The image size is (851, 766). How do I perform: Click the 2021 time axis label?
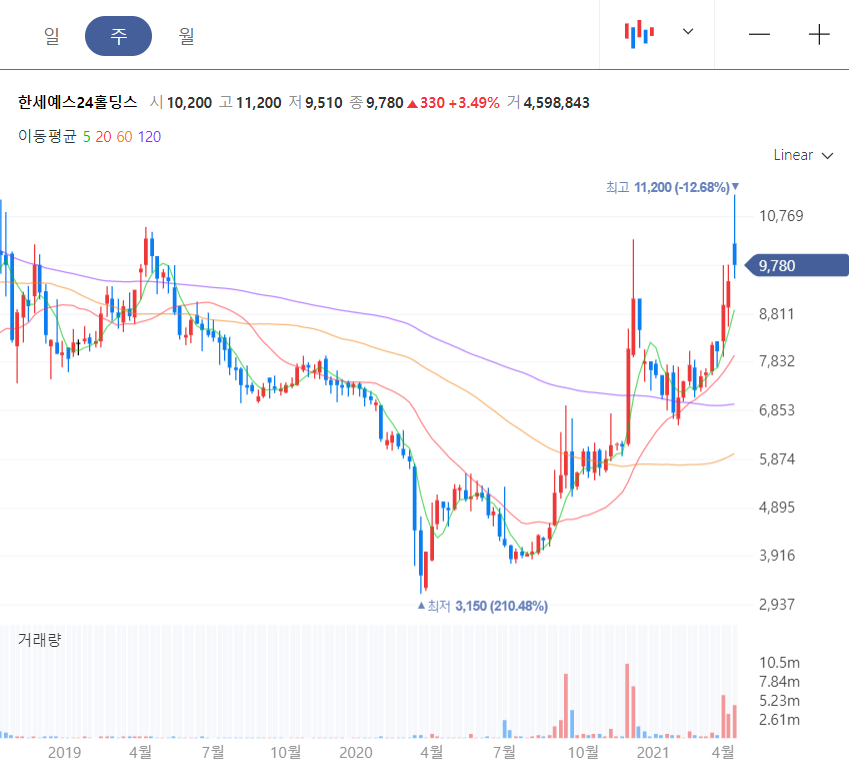coord(652,752)
